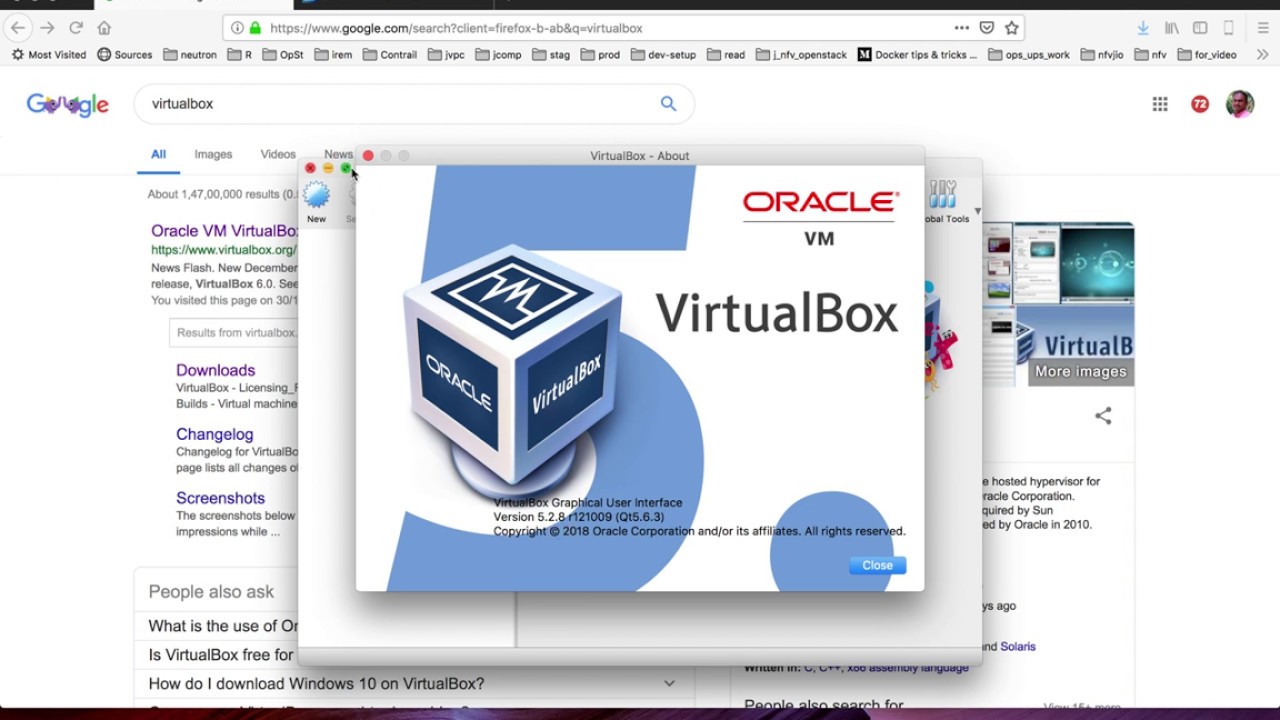Go back in Firefox
The width and height of the screenshot is (1280, 720).
click(x=18, y=28)
